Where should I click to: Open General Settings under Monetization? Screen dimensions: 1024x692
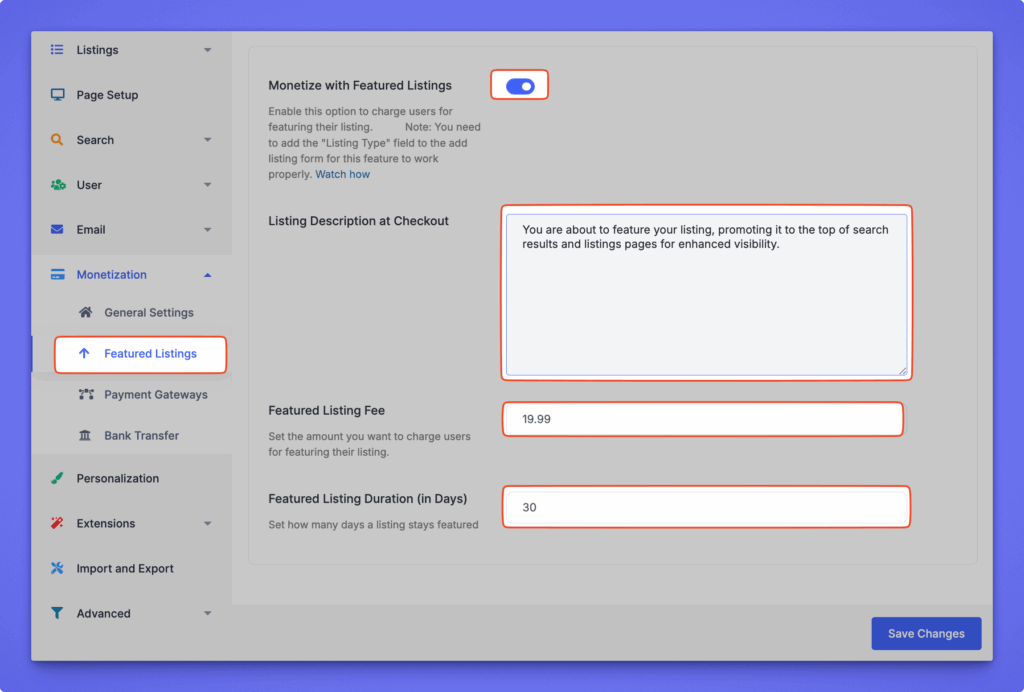tap(148, 313)
